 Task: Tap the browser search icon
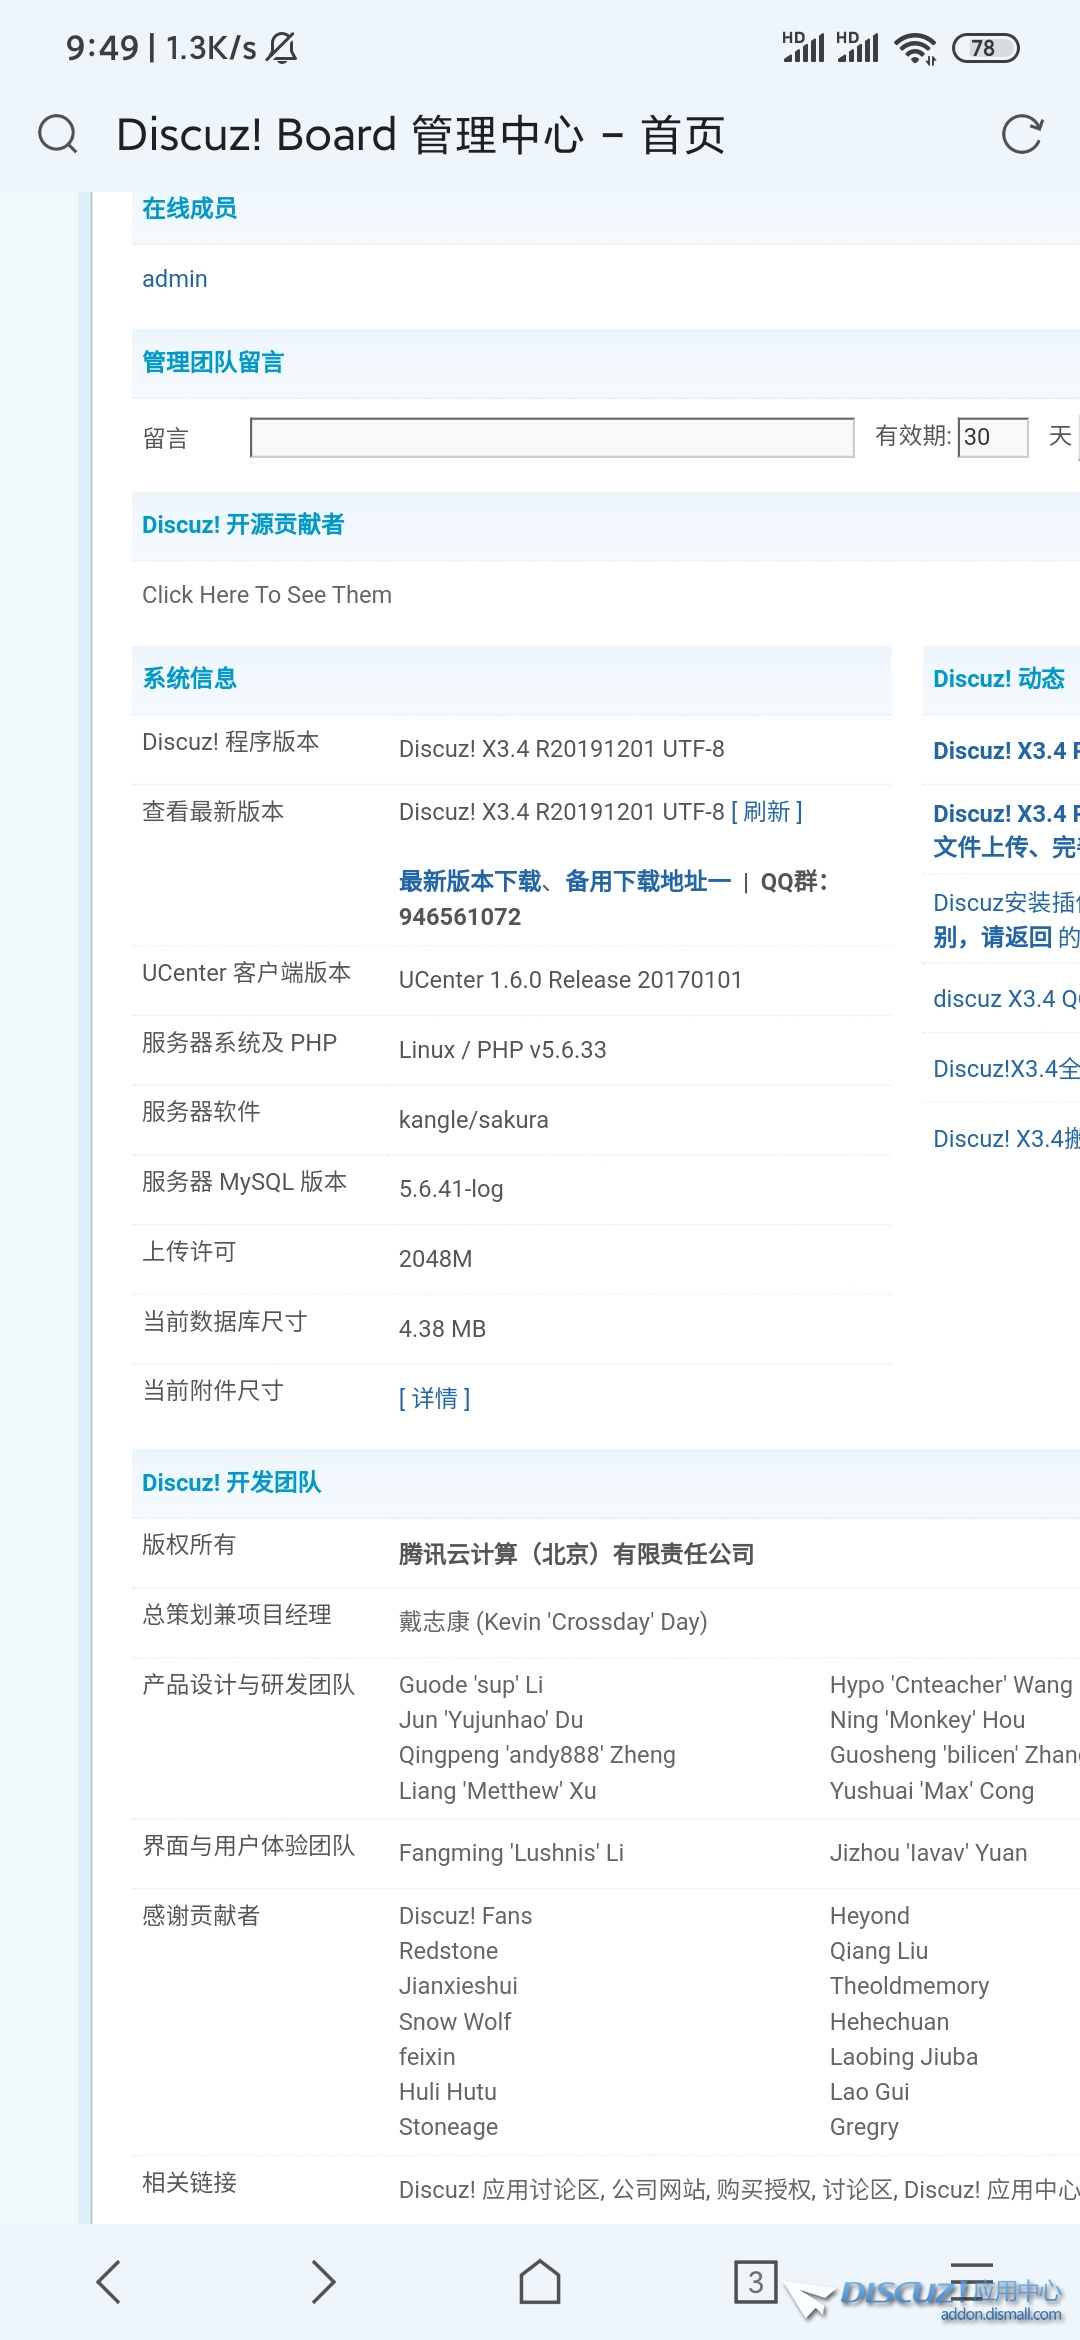click(57, 133)
